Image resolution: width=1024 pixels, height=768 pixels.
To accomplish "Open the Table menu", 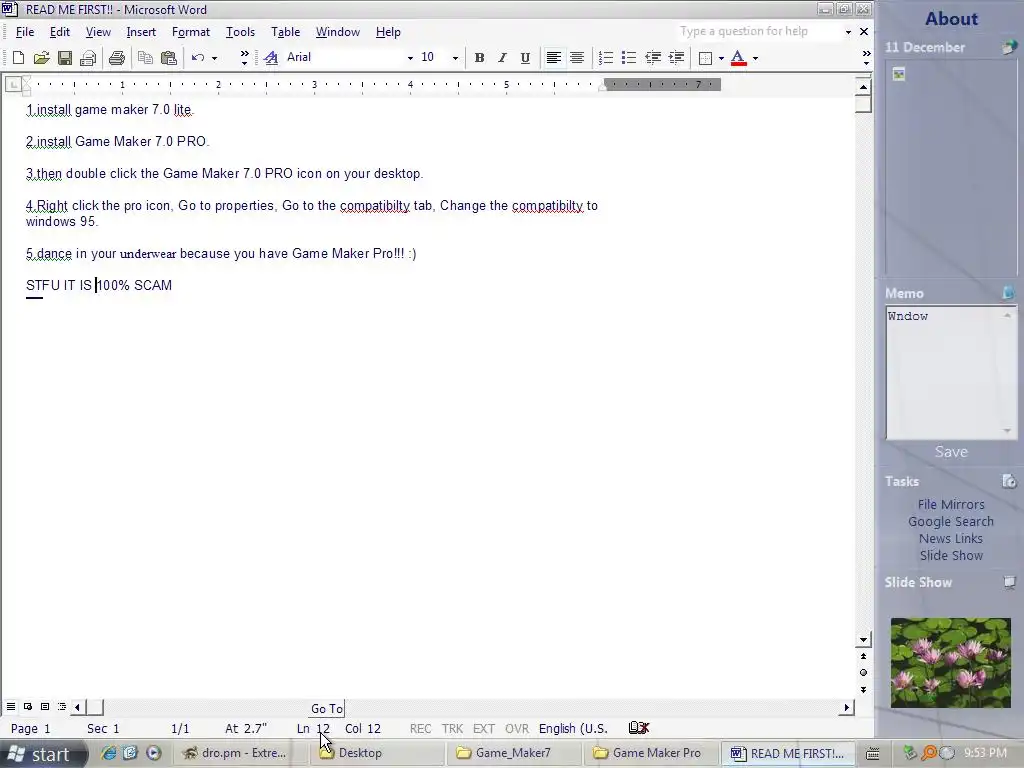I will [x=285, y=32].
